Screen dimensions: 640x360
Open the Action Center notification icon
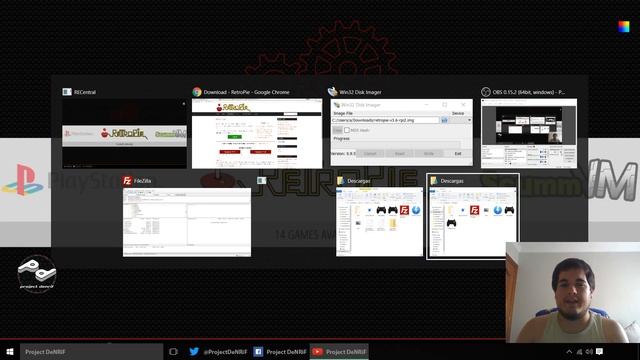pos(599,351)
